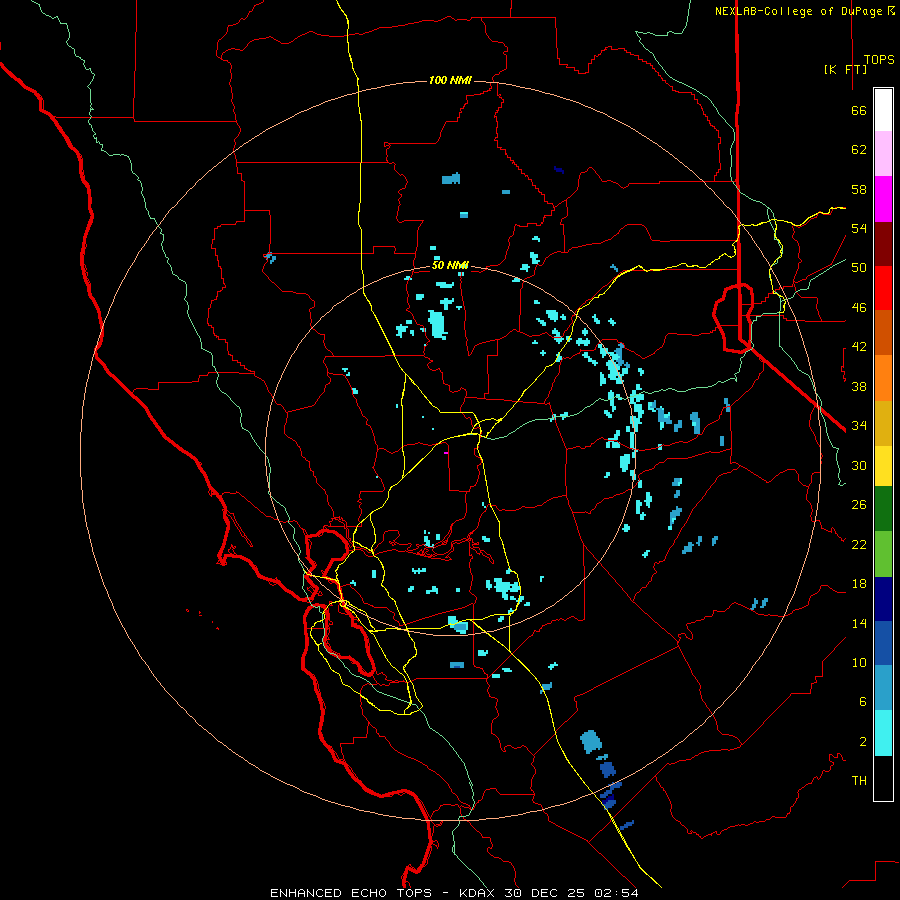Click the small magenta echo near the radar center
Screen dimensions: 900x900
click(446, 453)
